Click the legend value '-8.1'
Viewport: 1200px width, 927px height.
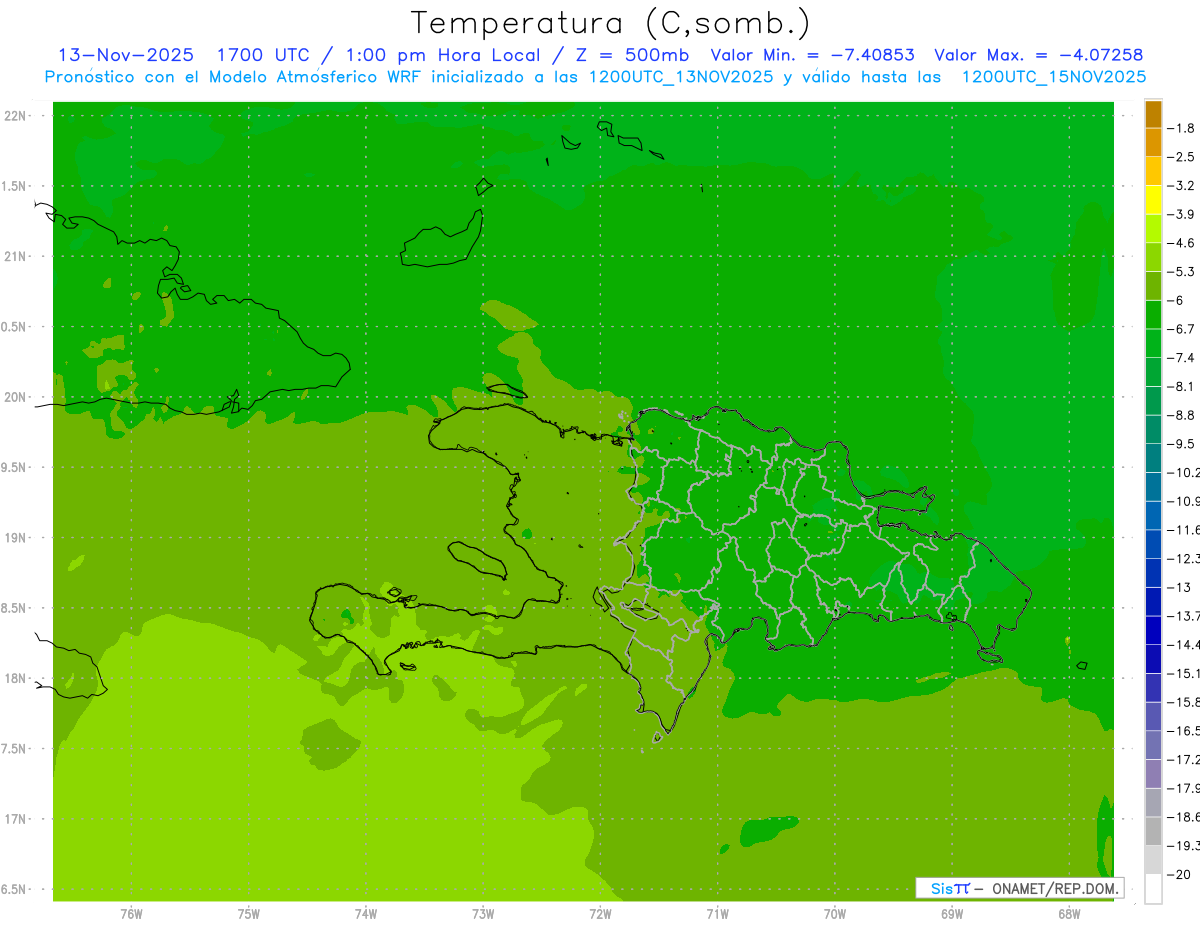(1181, 386)
